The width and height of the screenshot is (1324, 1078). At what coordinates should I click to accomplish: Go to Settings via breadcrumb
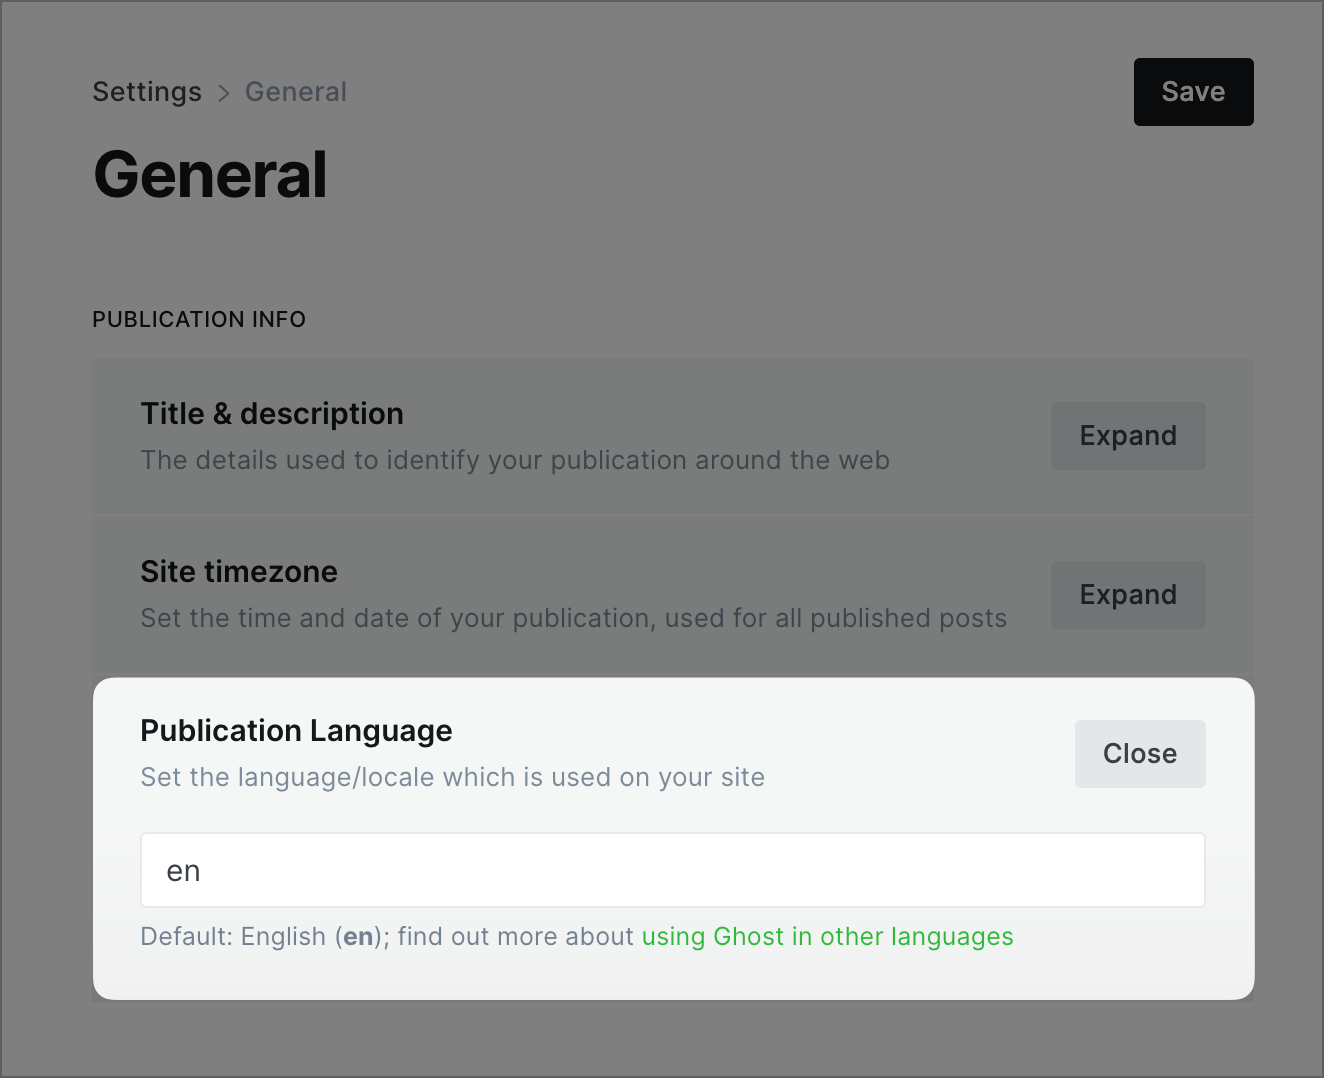click(x=147, y=92)
